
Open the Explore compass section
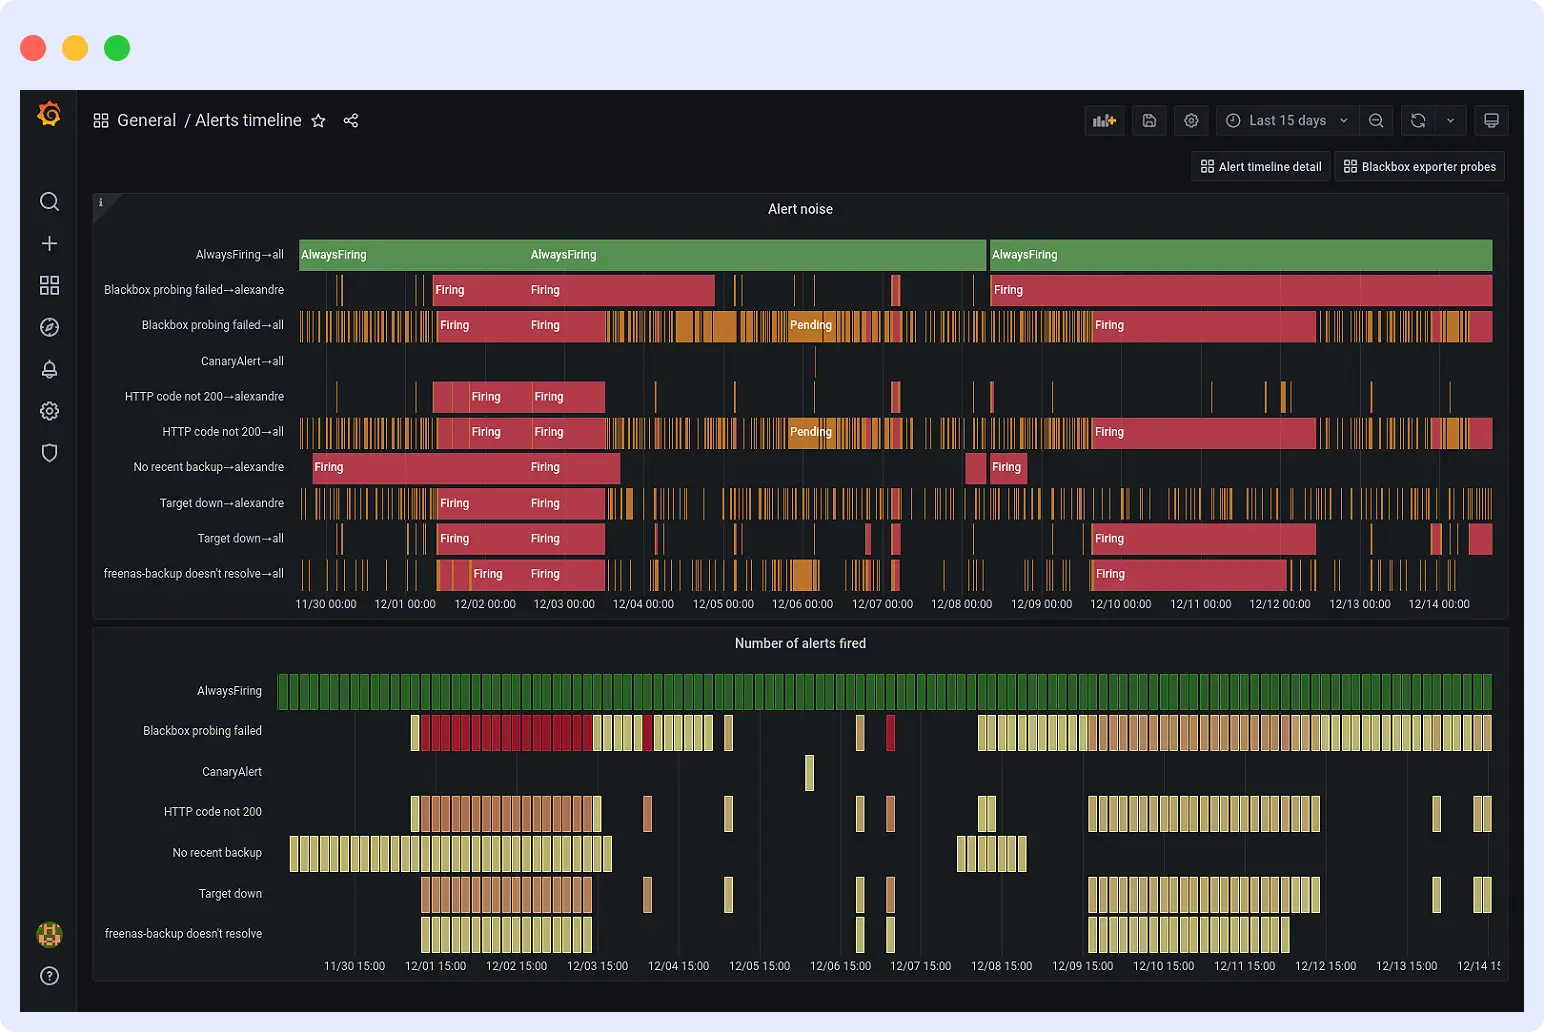pos(49,327)
